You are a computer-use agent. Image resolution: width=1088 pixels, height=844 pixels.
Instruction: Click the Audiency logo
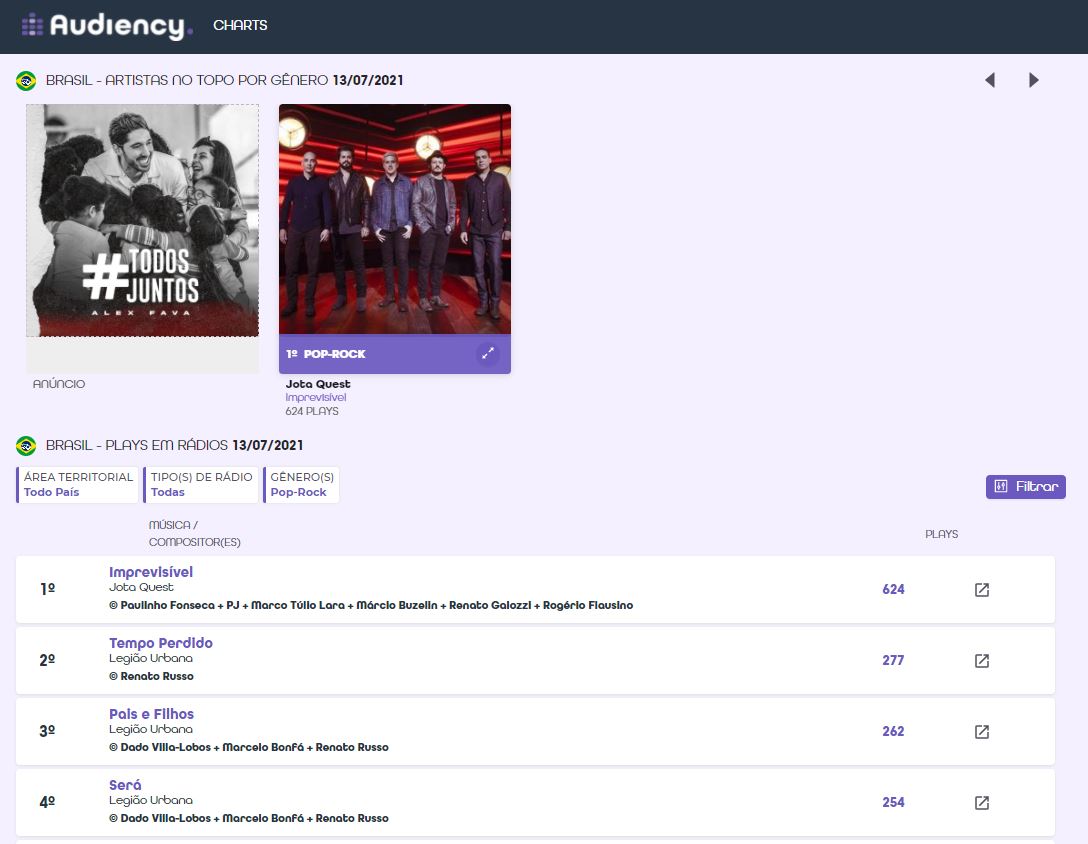coord(107,26)
